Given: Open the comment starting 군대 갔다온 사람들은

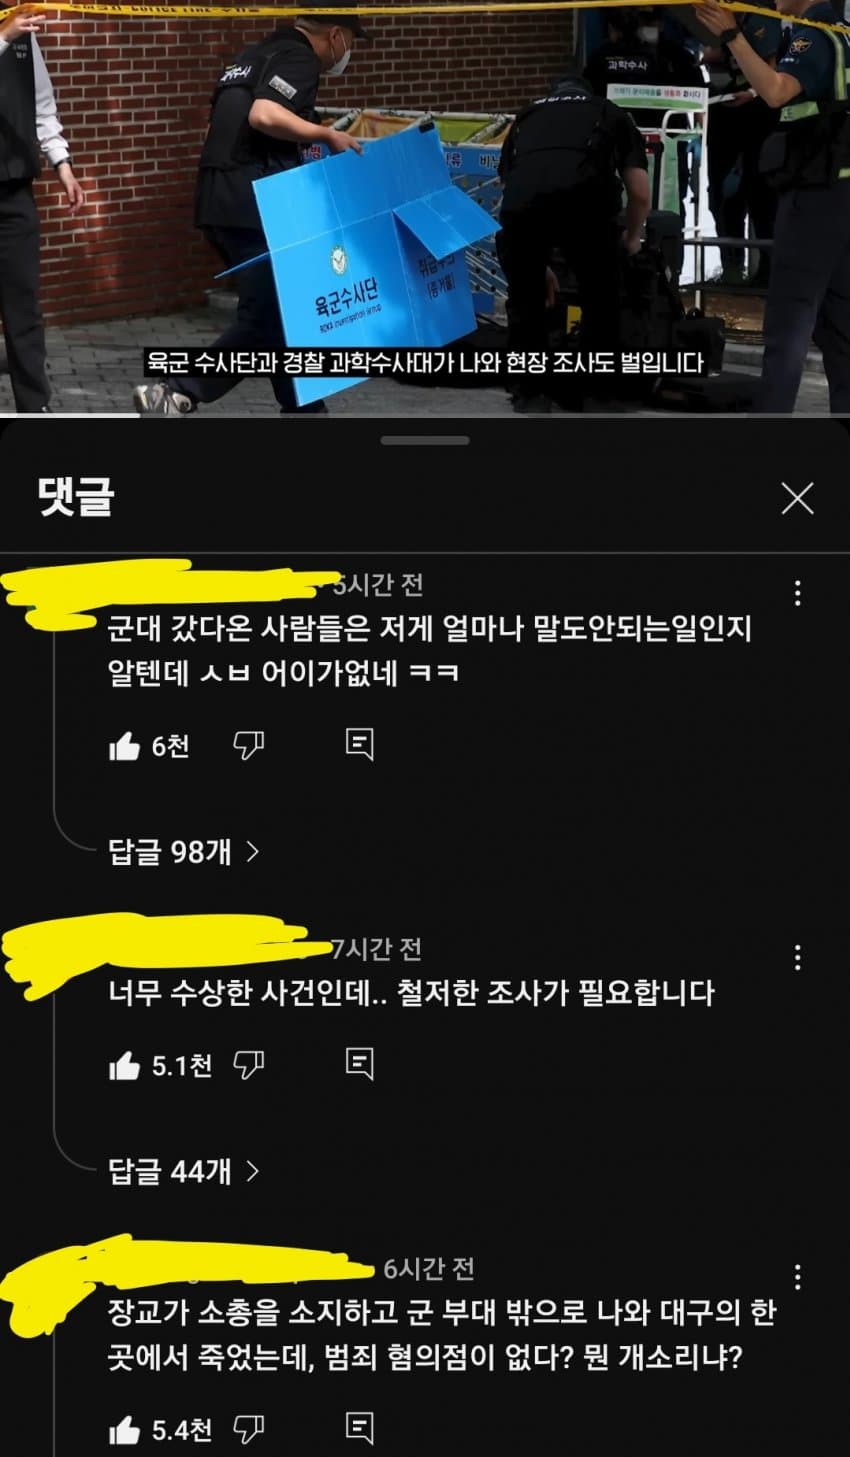Looking at the screenshot, I should [429, 651].
